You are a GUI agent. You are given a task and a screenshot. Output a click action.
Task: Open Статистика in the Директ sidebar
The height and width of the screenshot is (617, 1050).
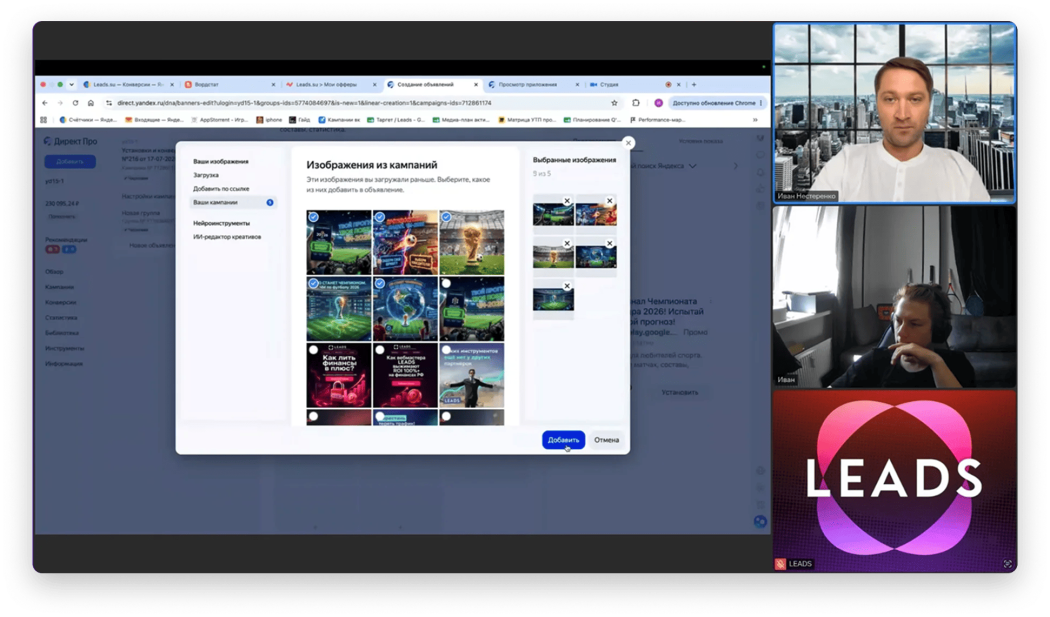point(61,318)
